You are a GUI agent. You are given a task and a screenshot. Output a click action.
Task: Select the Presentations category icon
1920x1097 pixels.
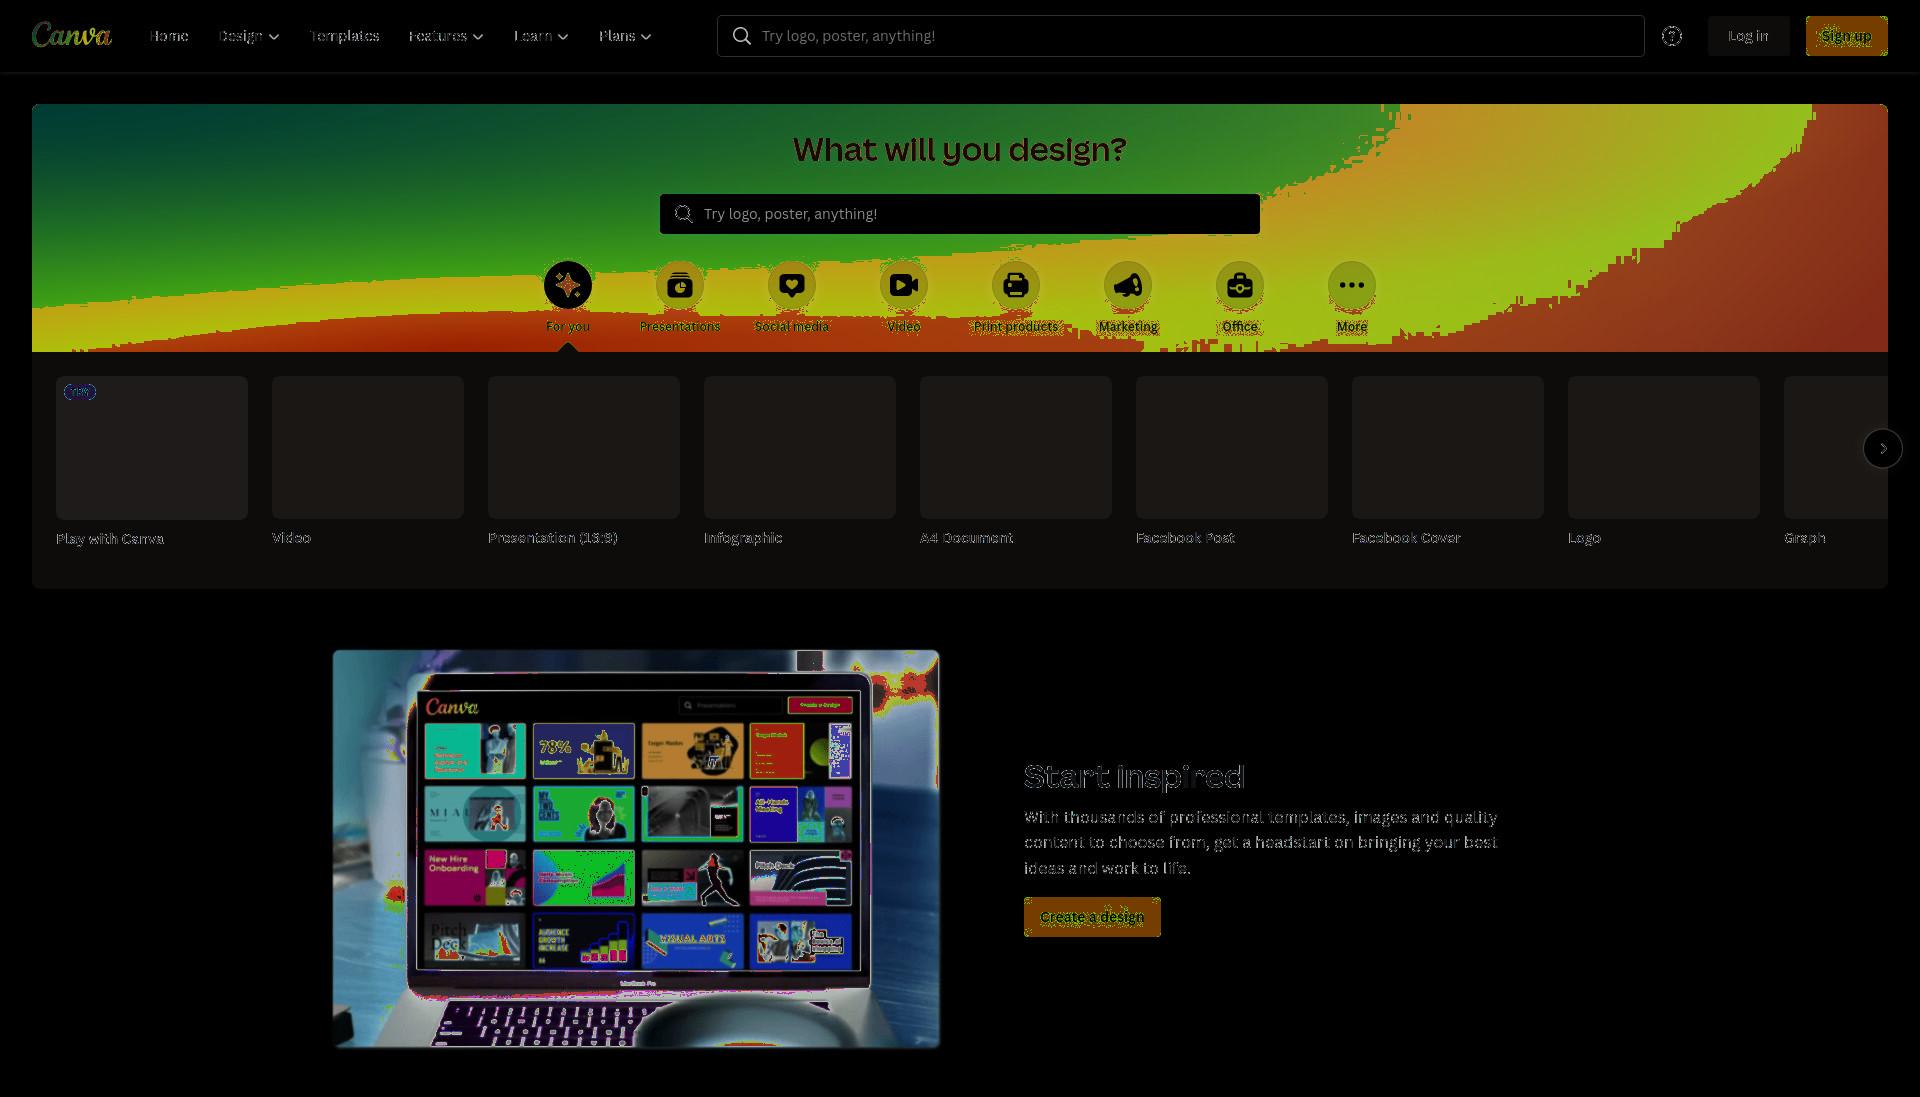click(x=680, y=286)
